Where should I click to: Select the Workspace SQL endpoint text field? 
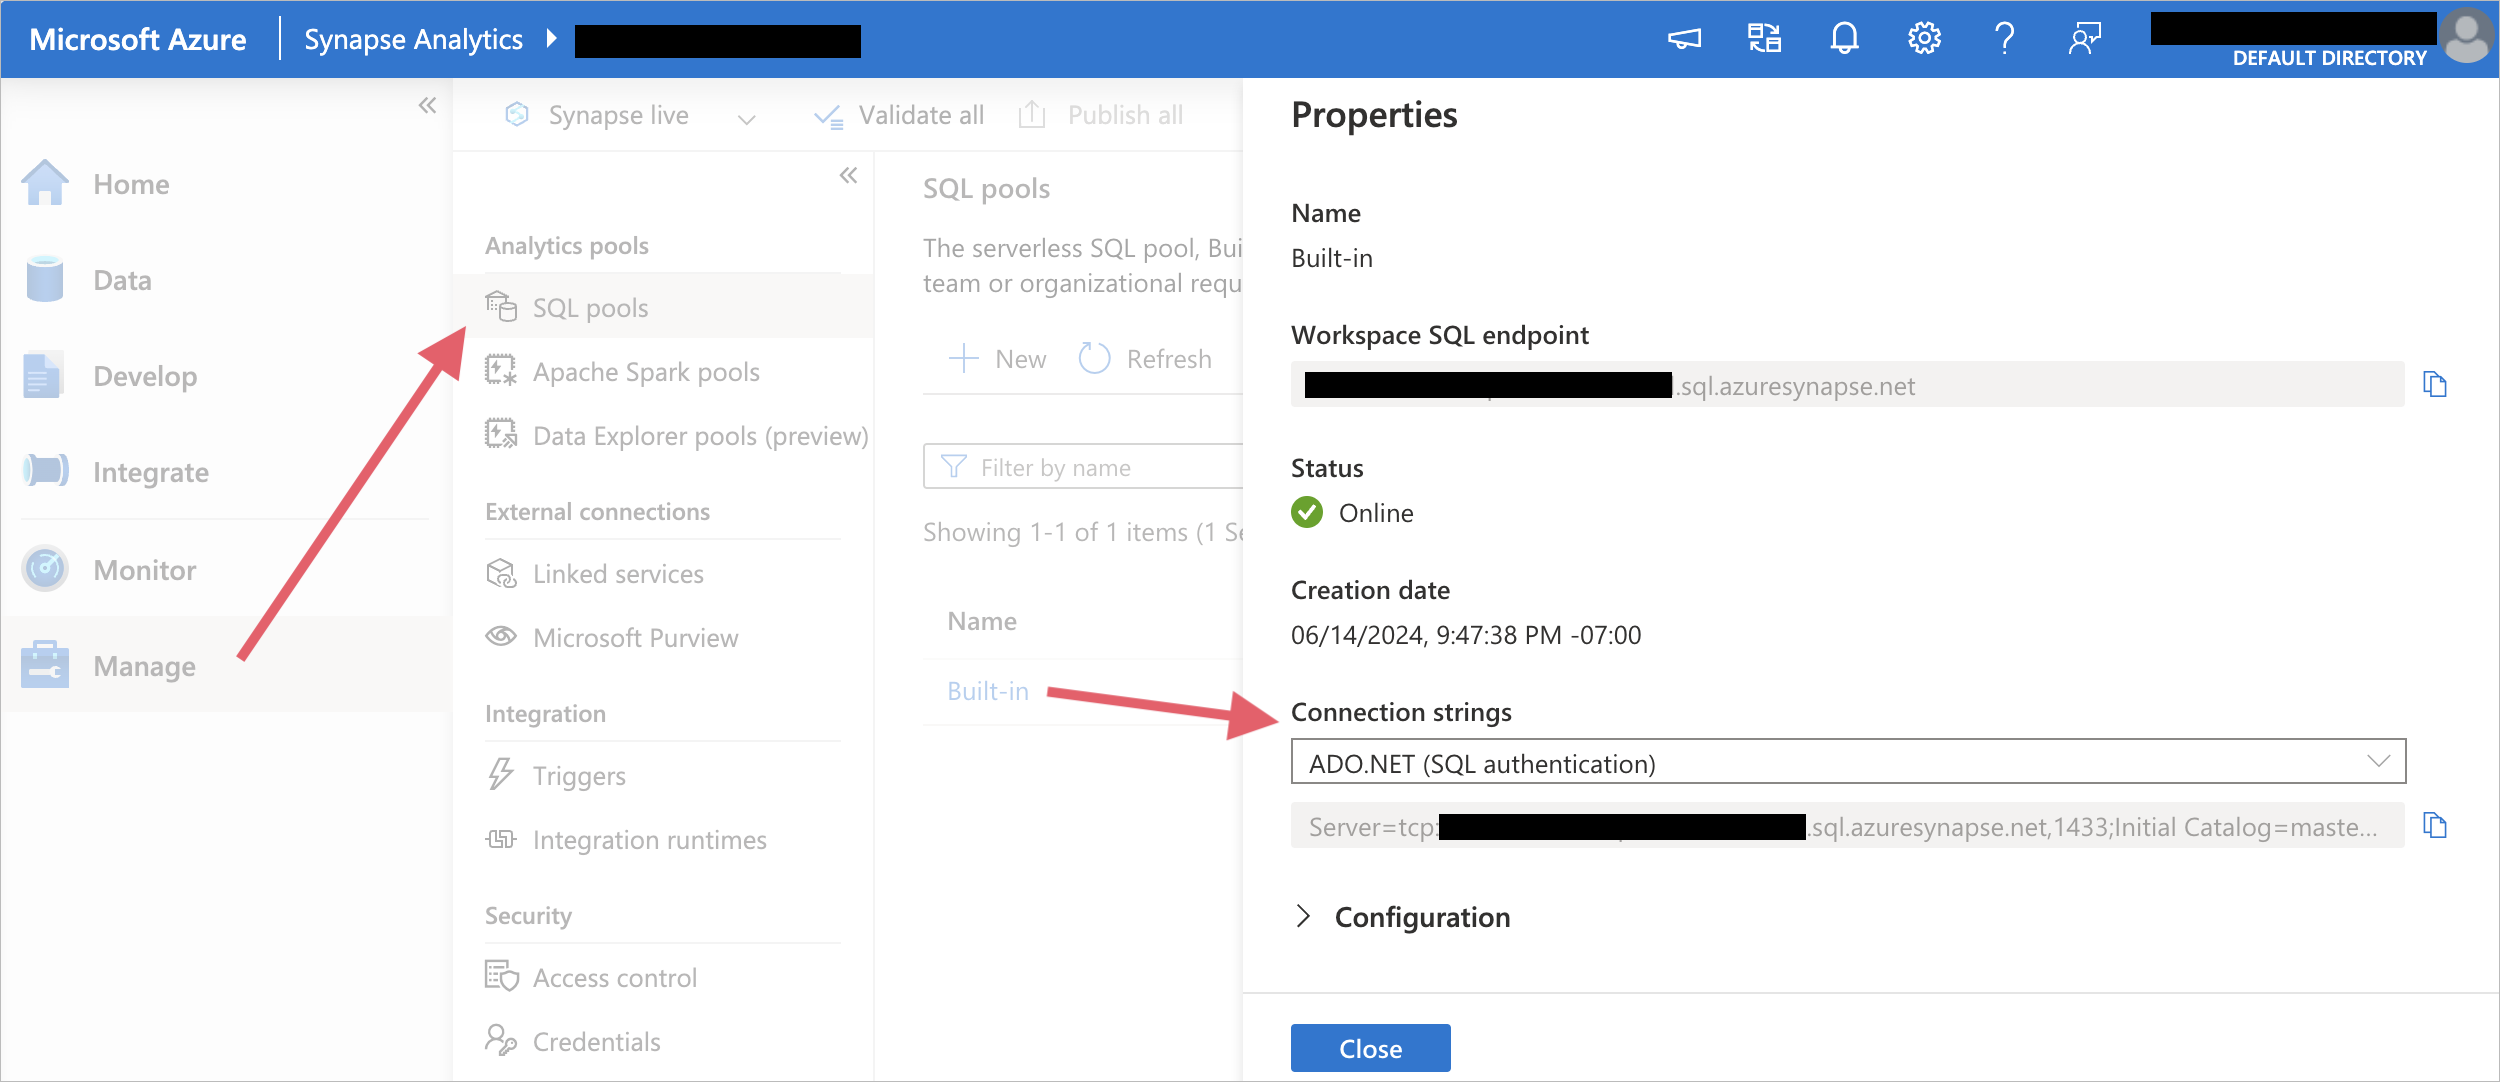pyautogui.click(x=1848, y=384)
